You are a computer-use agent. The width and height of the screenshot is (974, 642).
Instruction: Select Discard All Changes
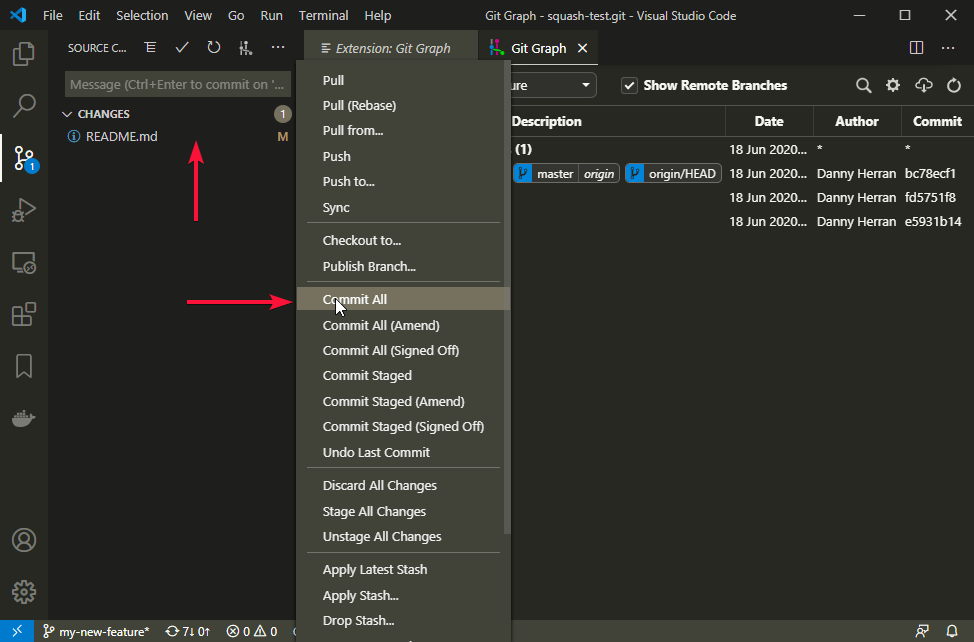403,486
